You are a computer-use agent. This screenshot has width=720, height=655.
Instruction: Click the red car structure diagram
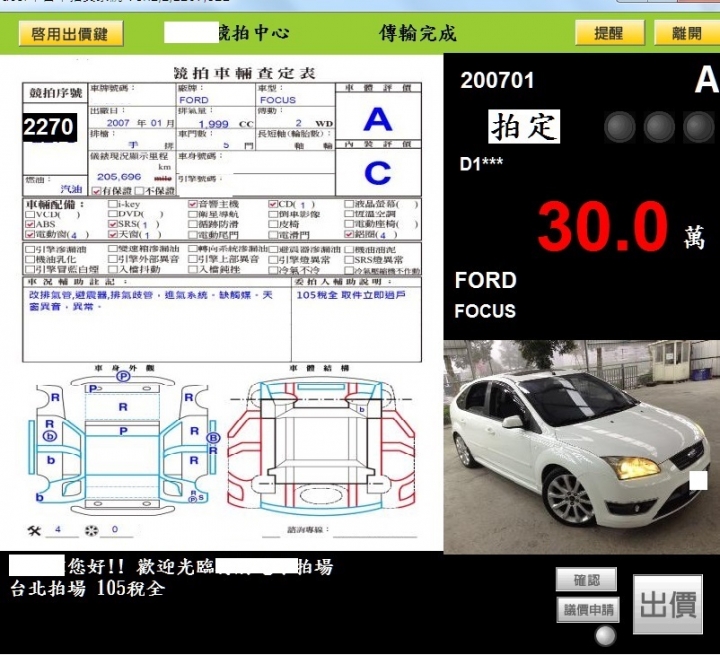(x=321, y=446)
